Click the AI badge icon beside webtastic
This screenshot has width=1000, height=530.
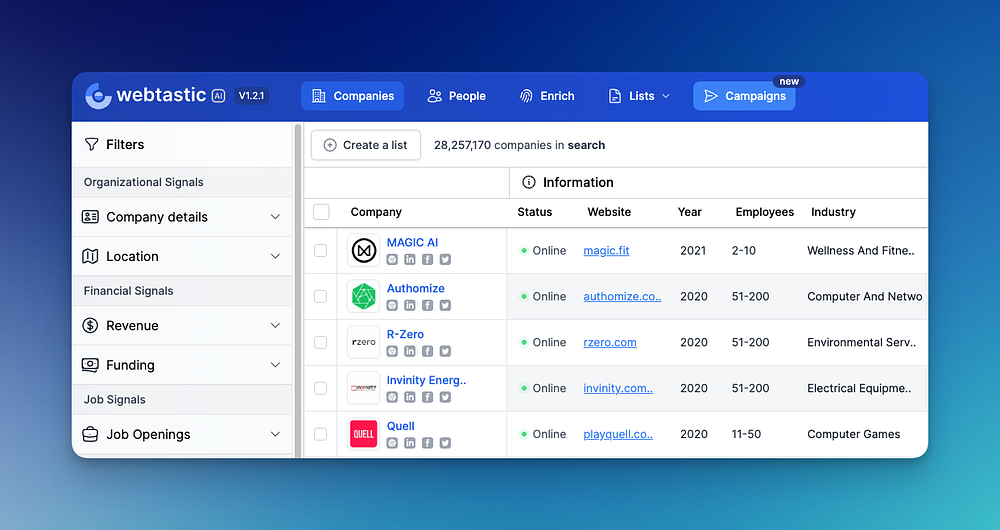(218, 96)
